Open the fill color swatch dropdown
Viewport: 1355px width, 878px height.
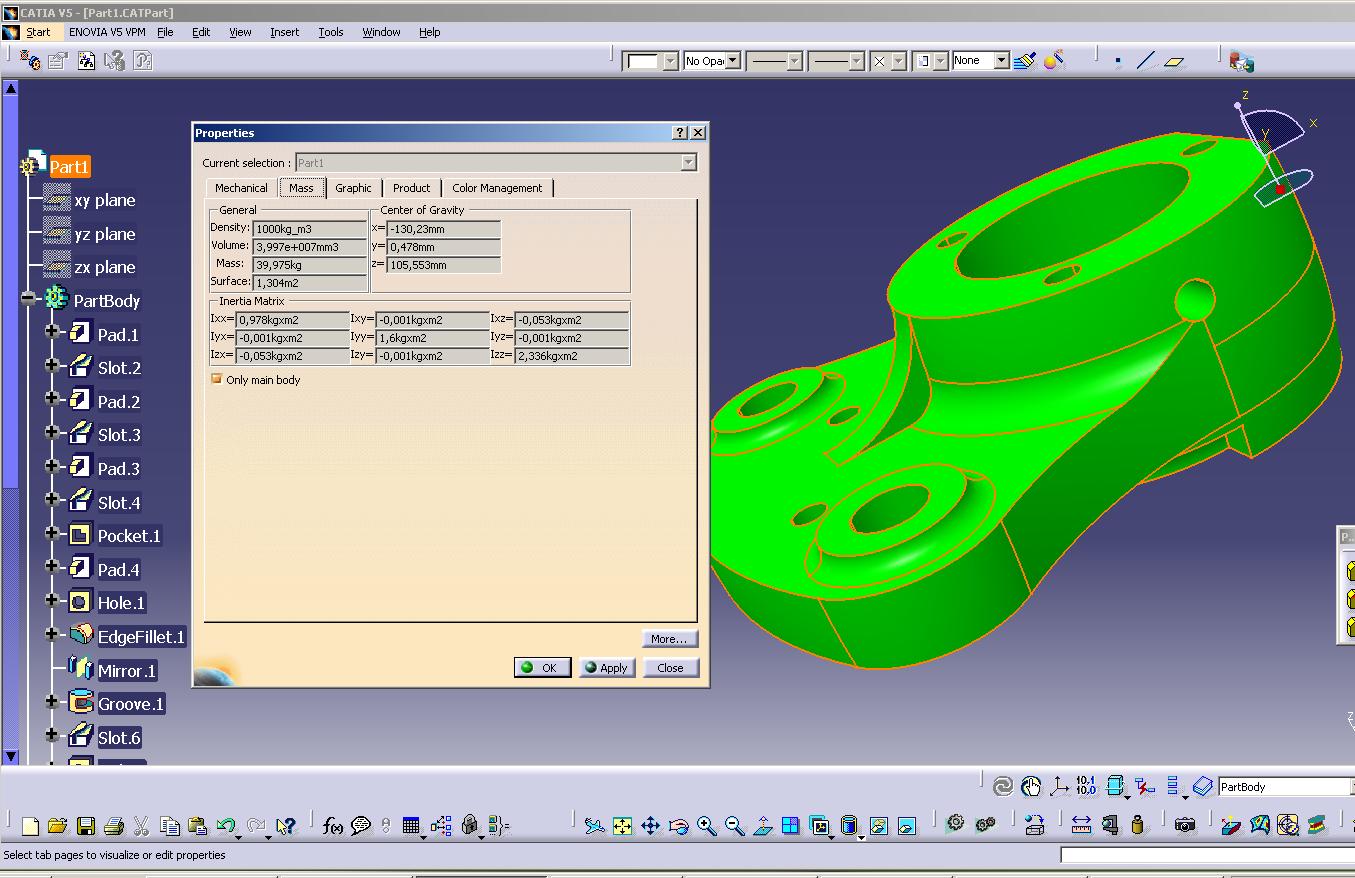[670, 61]
